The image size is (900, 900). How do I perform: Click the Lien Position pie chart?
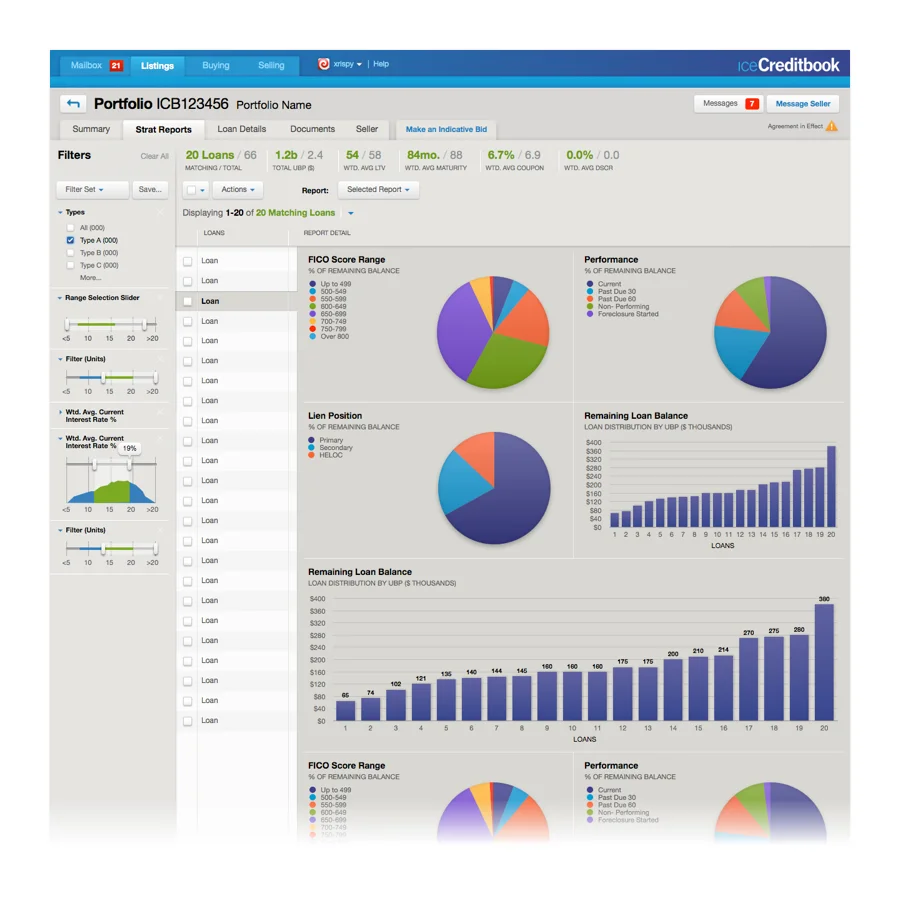click(x=494, y=488)
